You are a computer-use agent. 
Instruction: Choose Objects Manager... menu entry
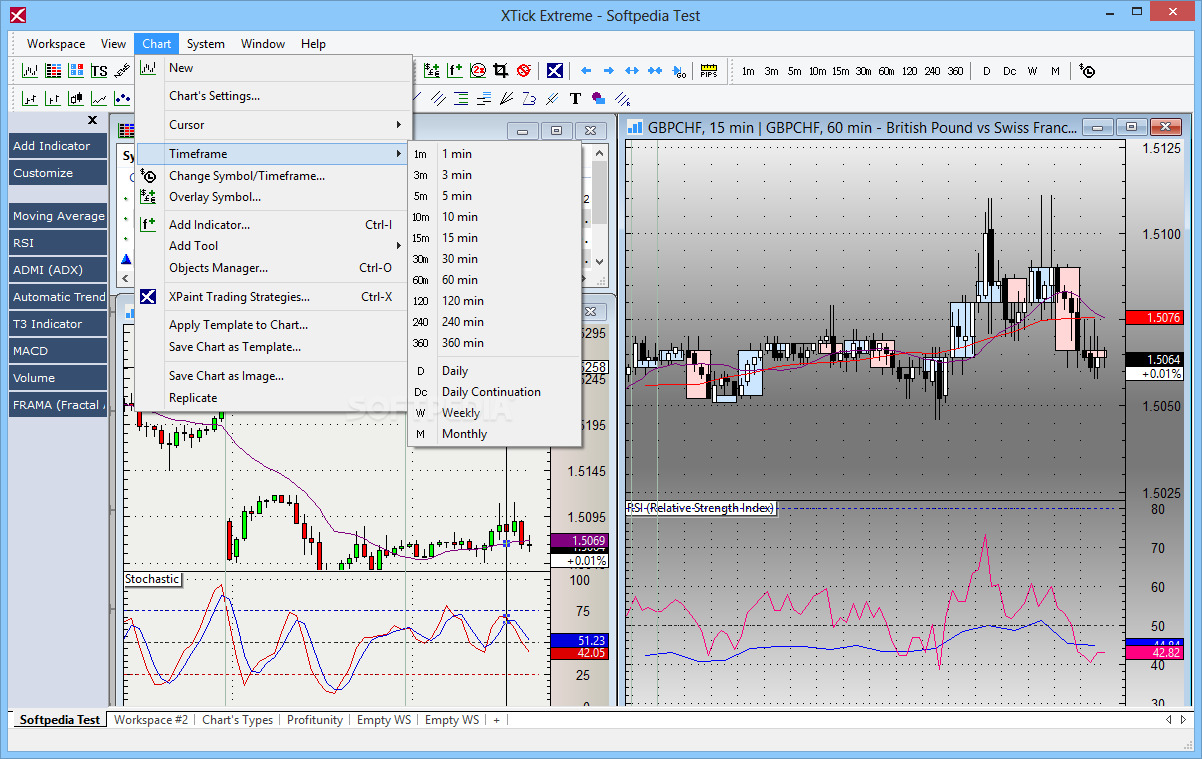tap(274, 268)
